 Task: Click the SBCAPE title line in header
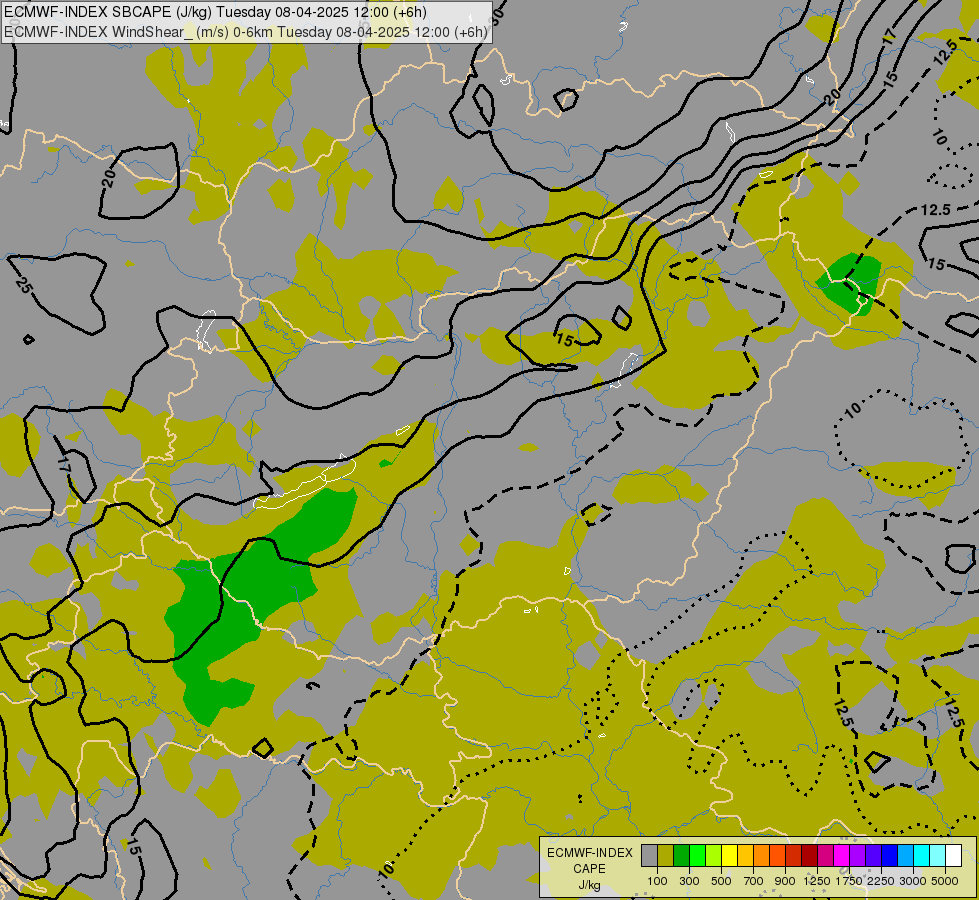(215, 12)
